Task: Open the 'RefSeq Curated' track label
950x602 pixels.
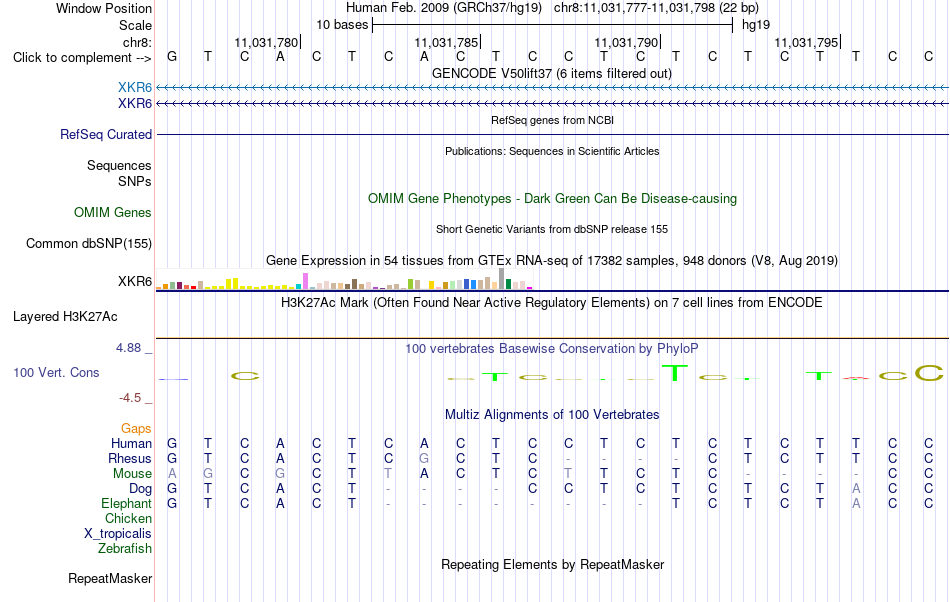Action: [x=106, y=134]
